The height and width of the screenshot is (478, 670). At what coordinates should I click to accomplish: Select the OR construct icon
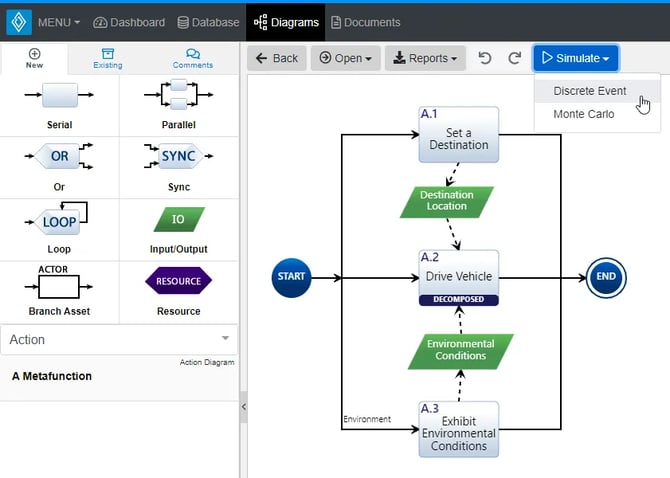point(59,156)
